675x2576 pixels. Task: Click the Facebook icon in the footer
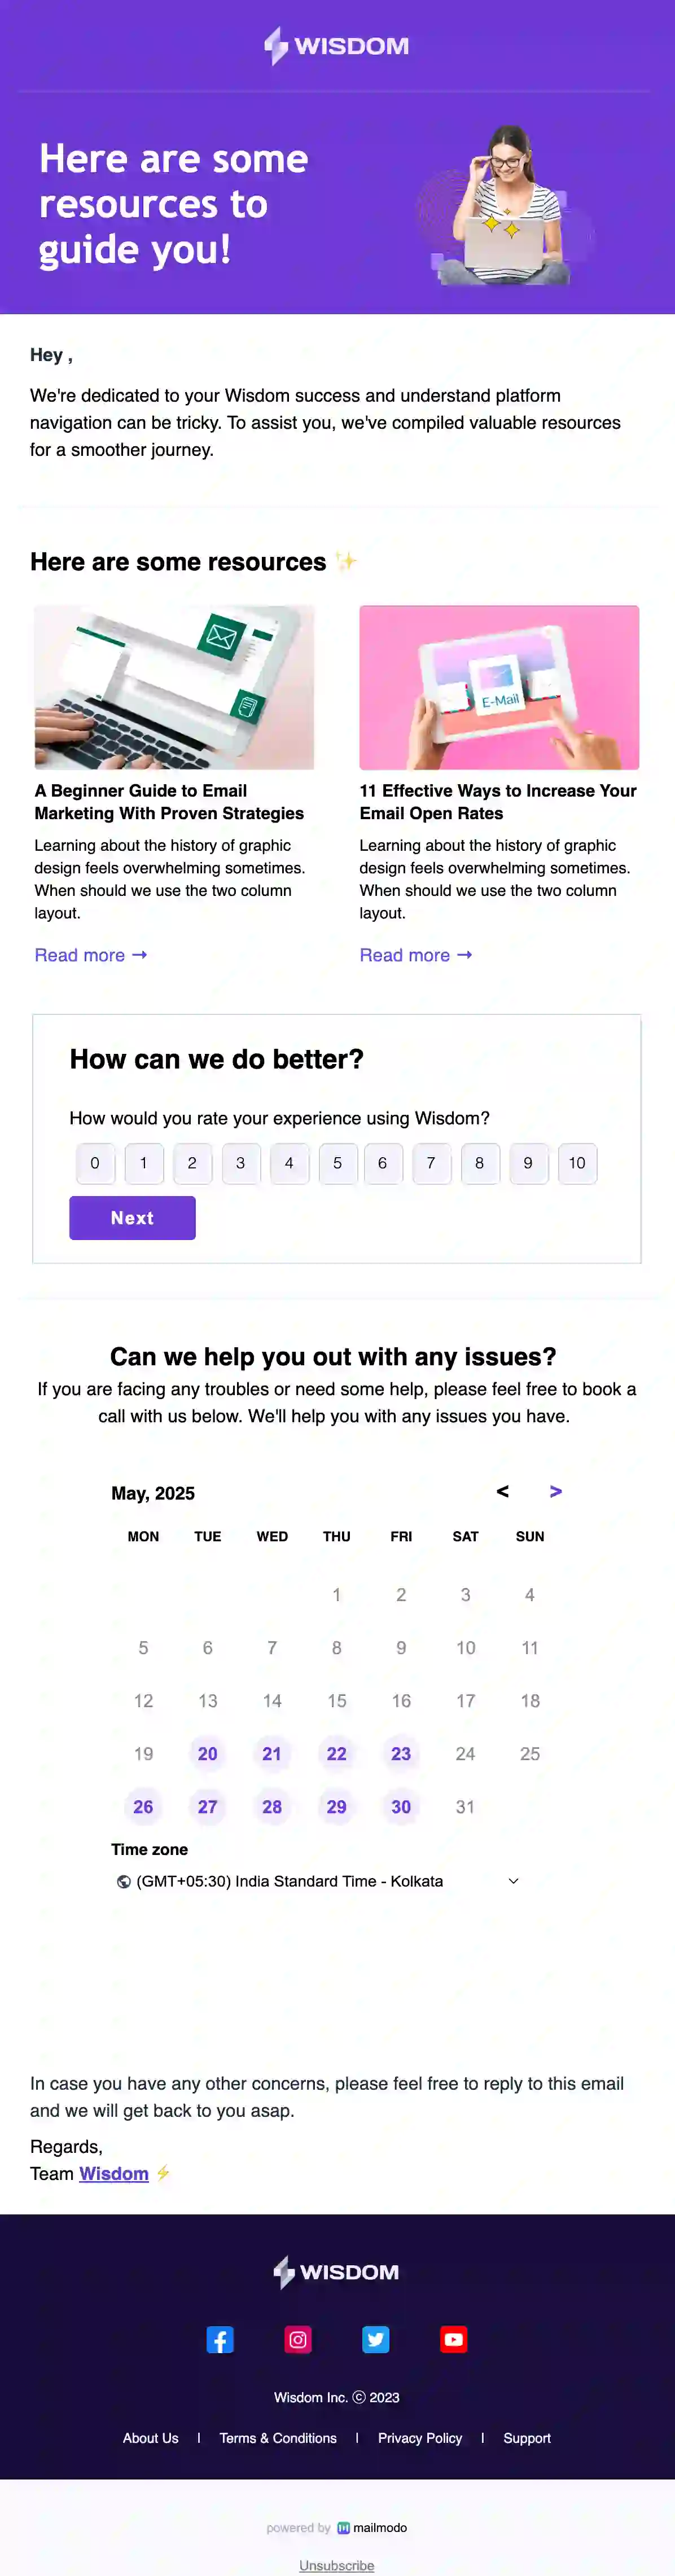(x=221, y=2339)
